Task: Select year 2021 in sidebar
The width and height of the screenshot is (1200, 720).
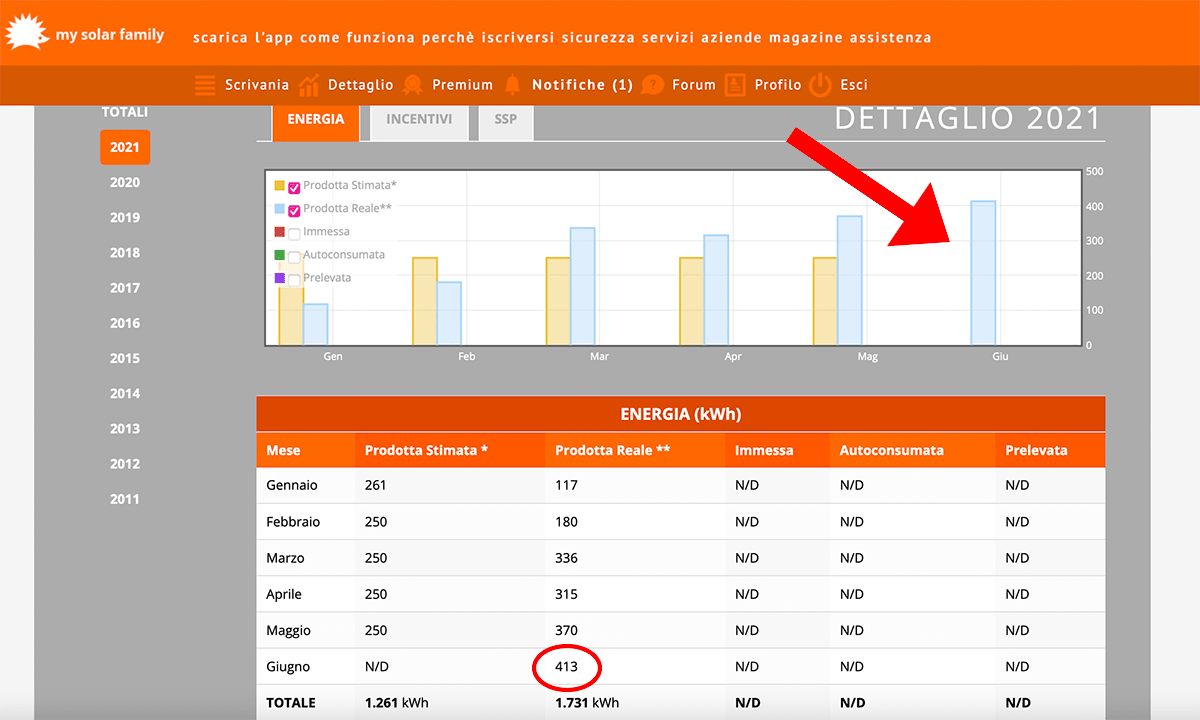Action: pyautogui.click(x=125, y=147)
